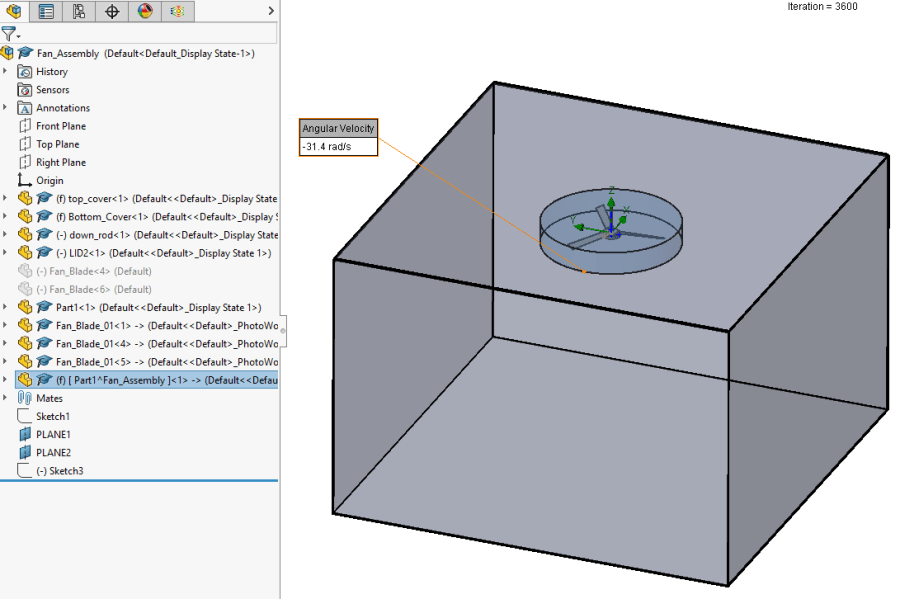
Task: Click the PLANE2 plane icon
Action: 25,453
